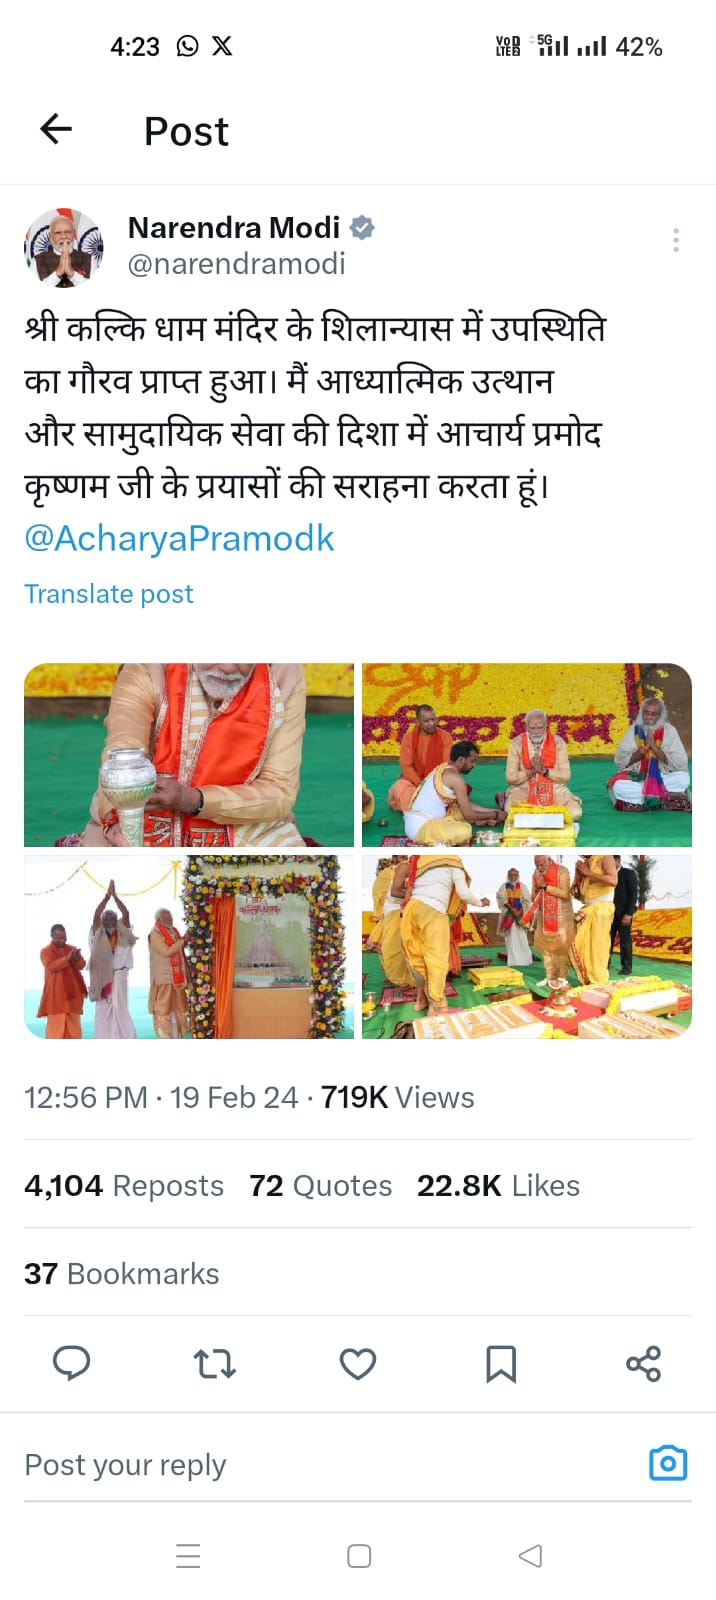Like the post with heart icon

pyautogui.click(x=358, y=1363)
